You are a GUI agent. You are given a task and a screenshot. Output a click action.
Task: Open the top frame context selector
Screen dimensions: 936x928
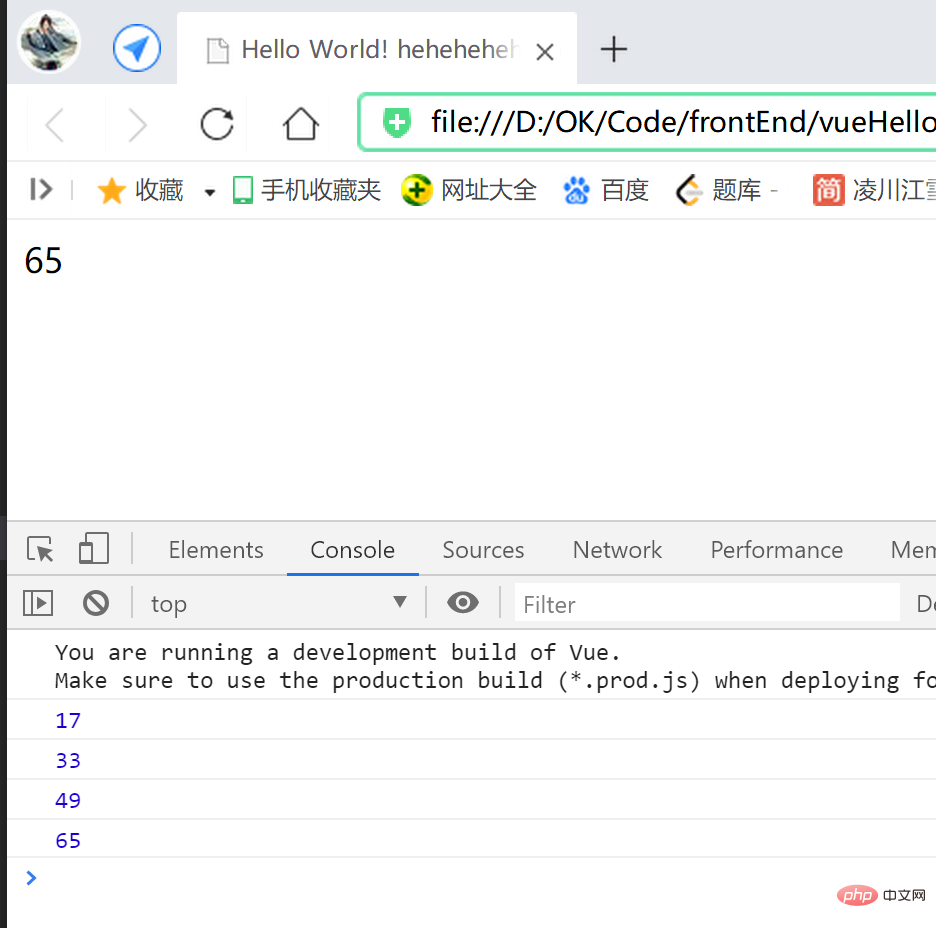278,603
